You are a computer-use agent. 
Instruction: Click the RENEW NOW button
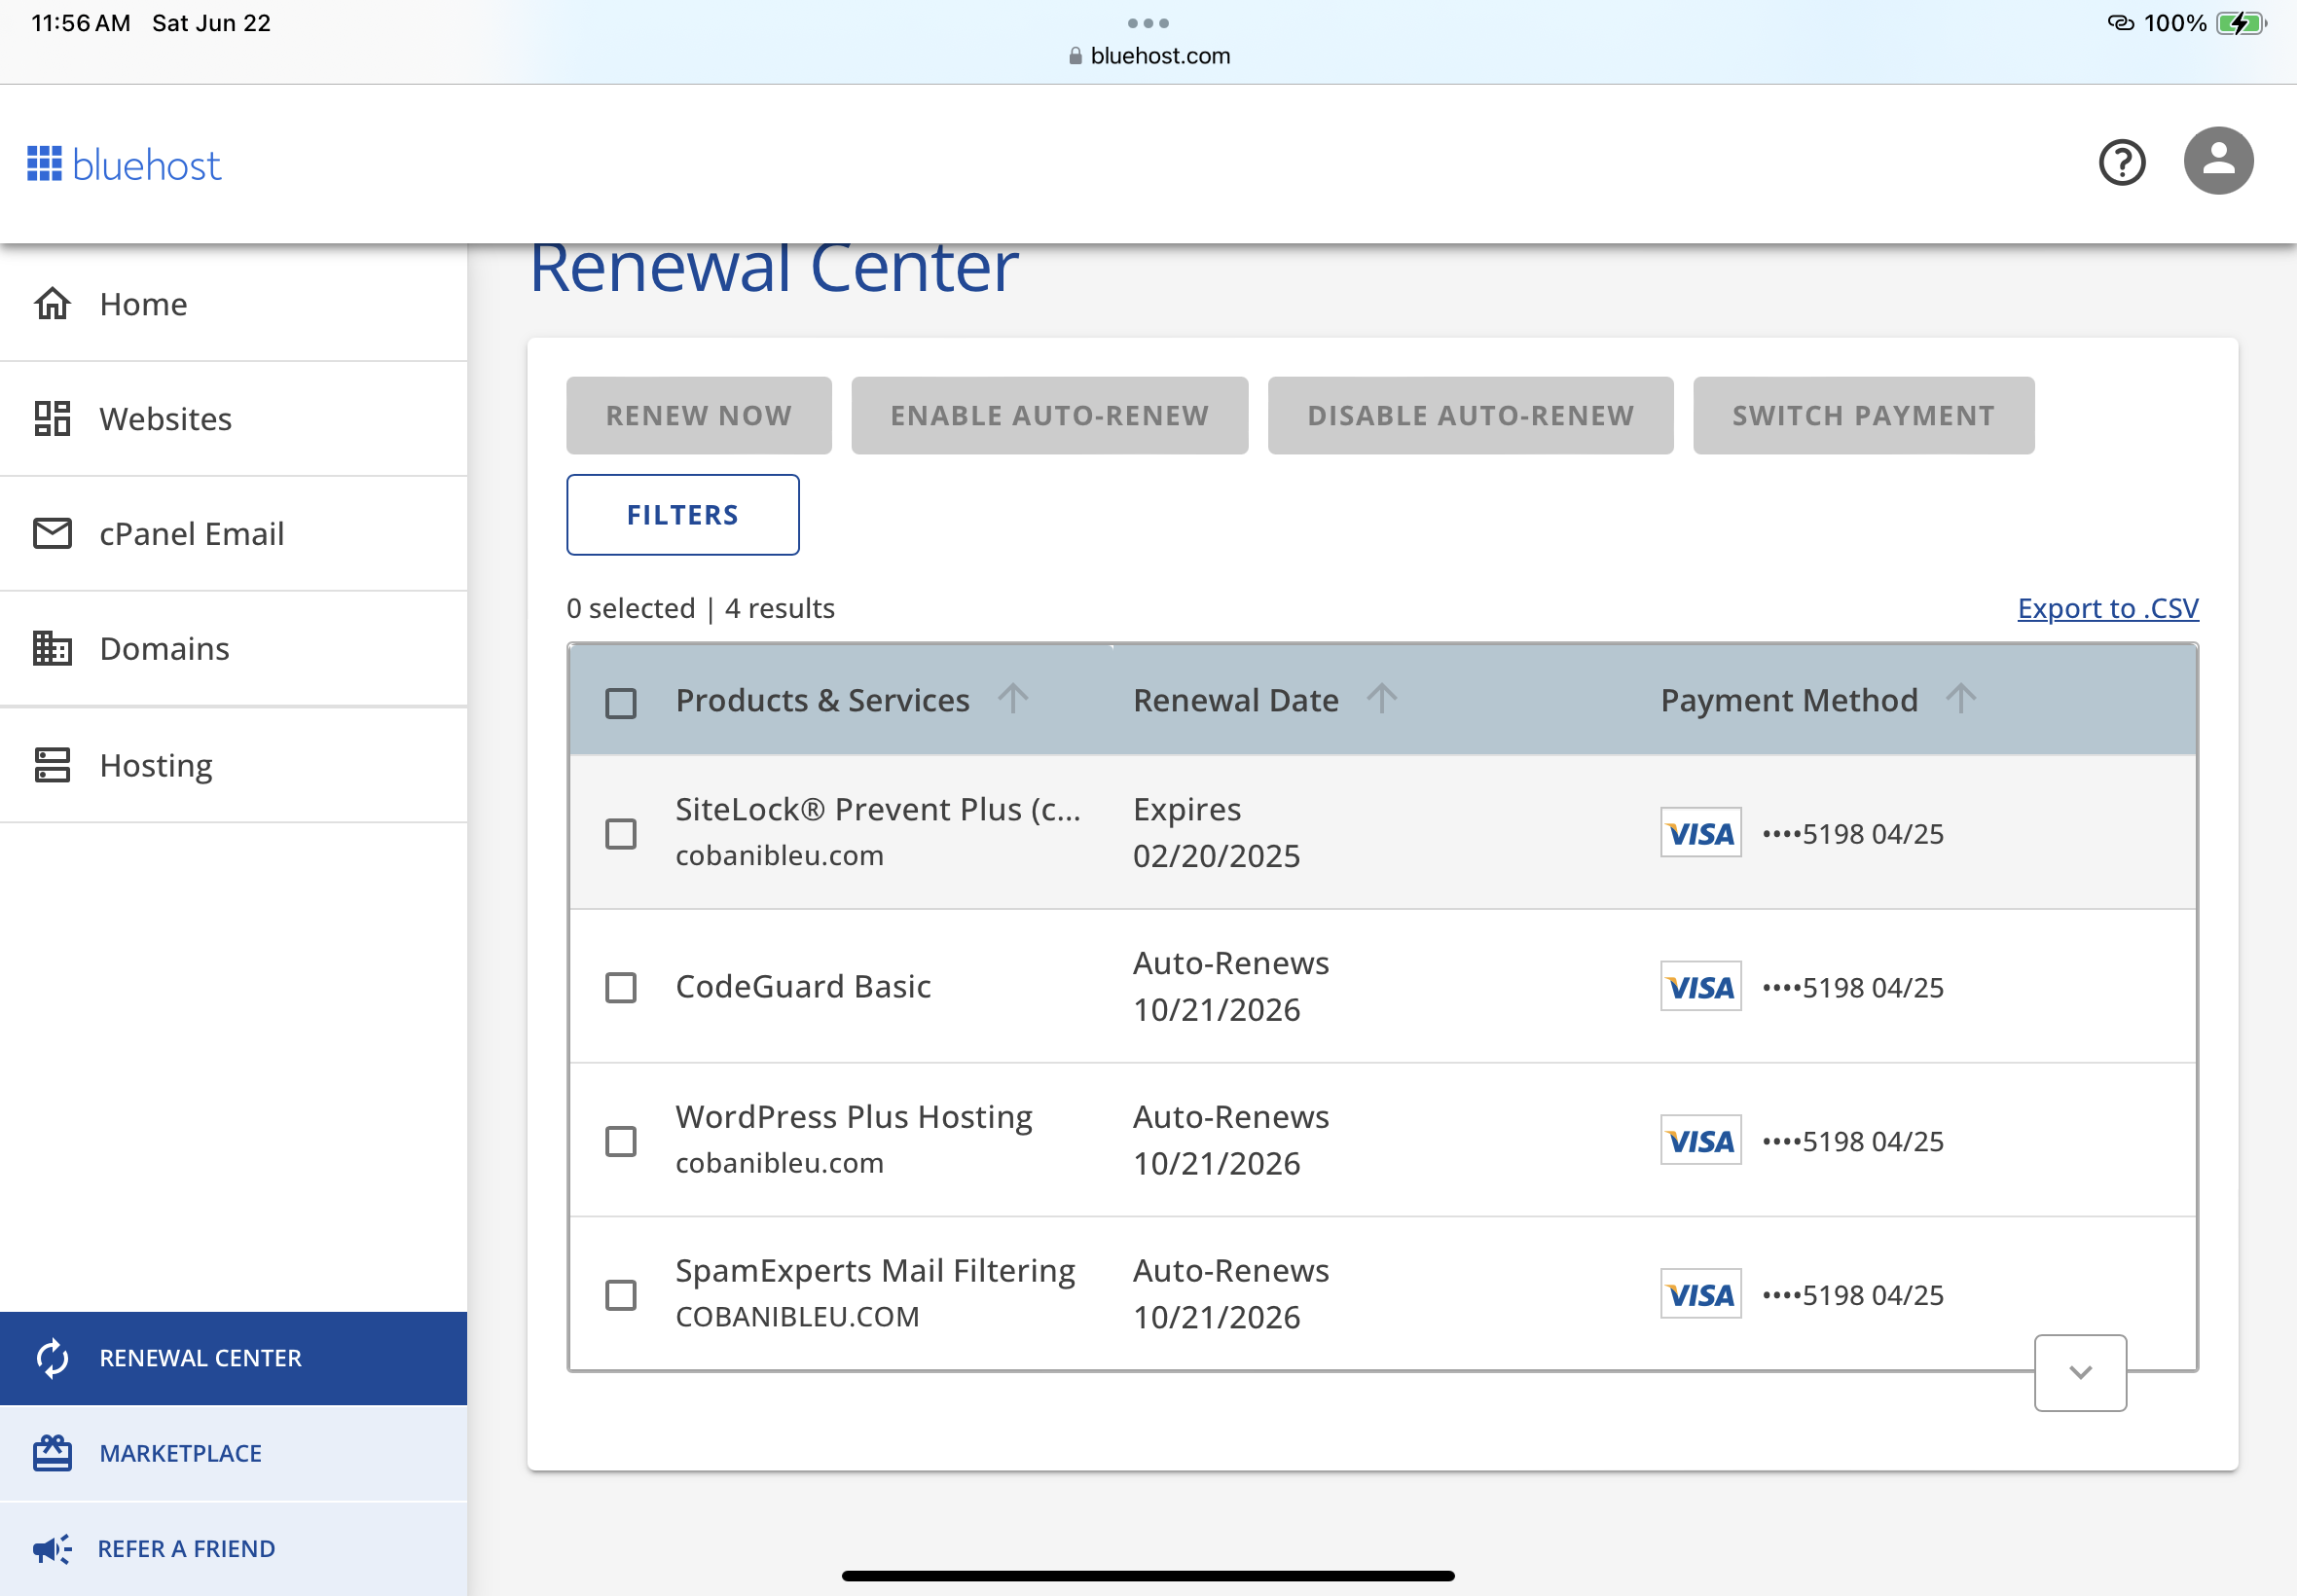click(x=698, y=415)
